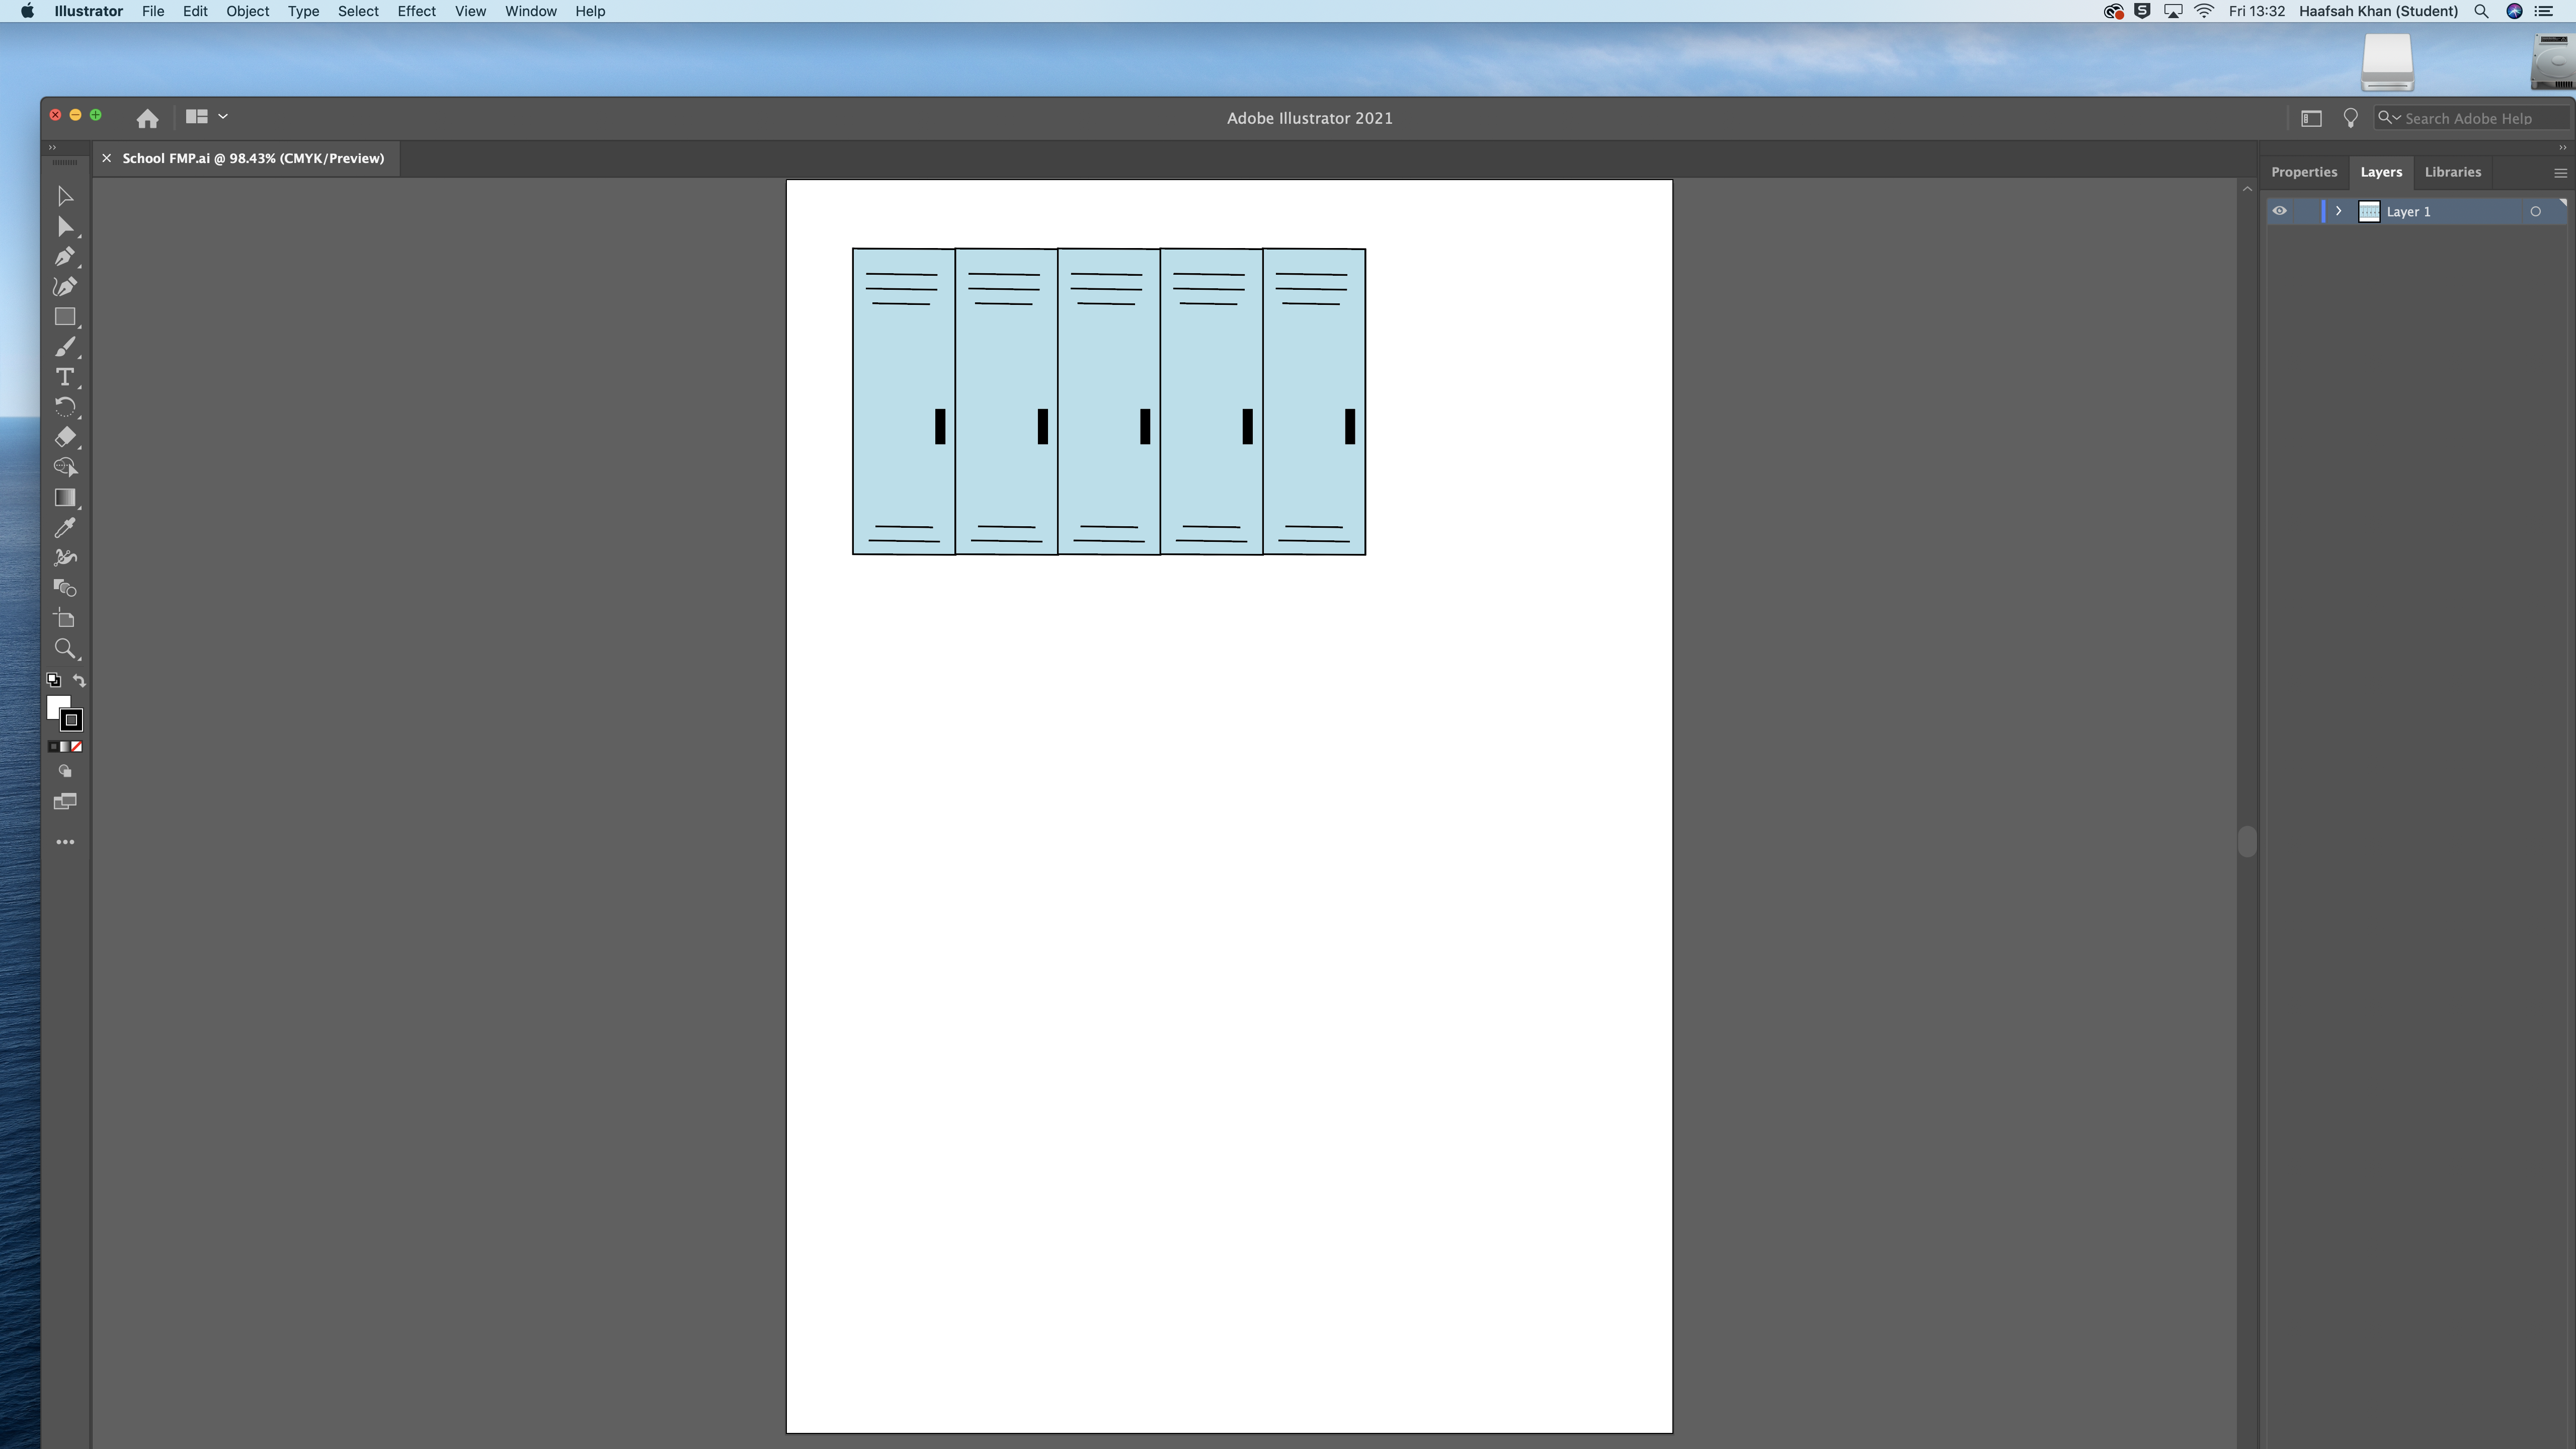Open the Layers panel menu
2576x1449 pixels.
coord(2560,173)
